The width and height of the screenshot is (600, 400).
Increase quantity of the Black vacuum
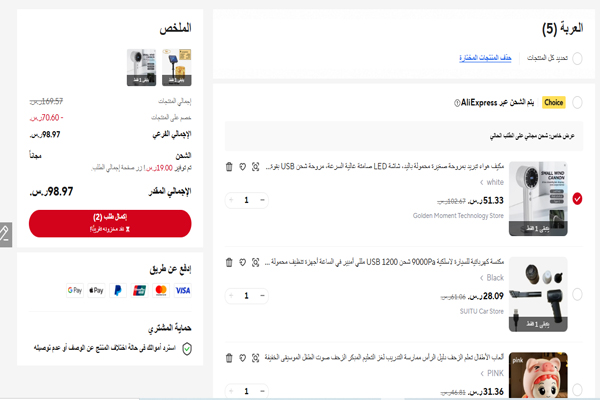[231, 296]
